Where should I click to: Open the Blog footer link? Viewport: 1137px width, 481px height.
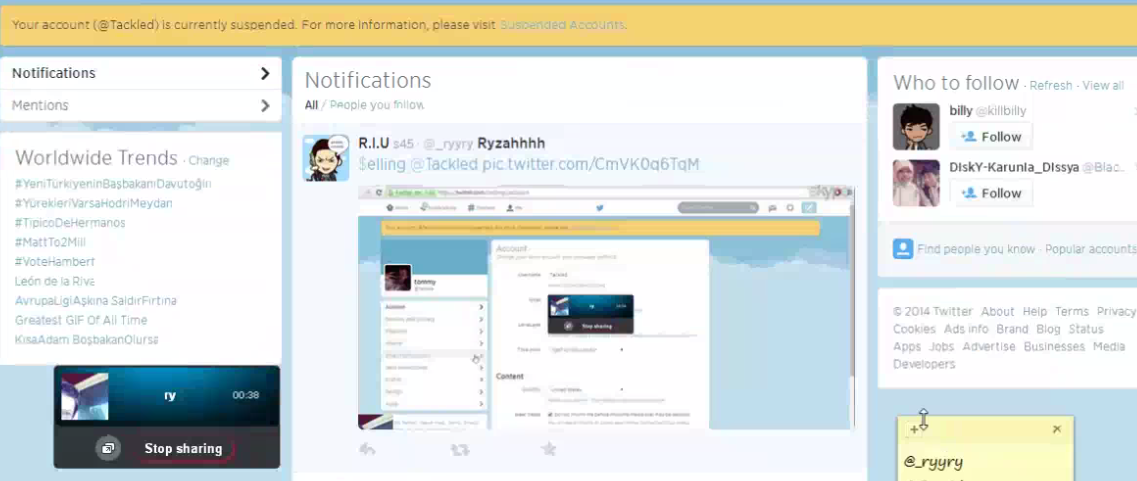click(1049, 329)
